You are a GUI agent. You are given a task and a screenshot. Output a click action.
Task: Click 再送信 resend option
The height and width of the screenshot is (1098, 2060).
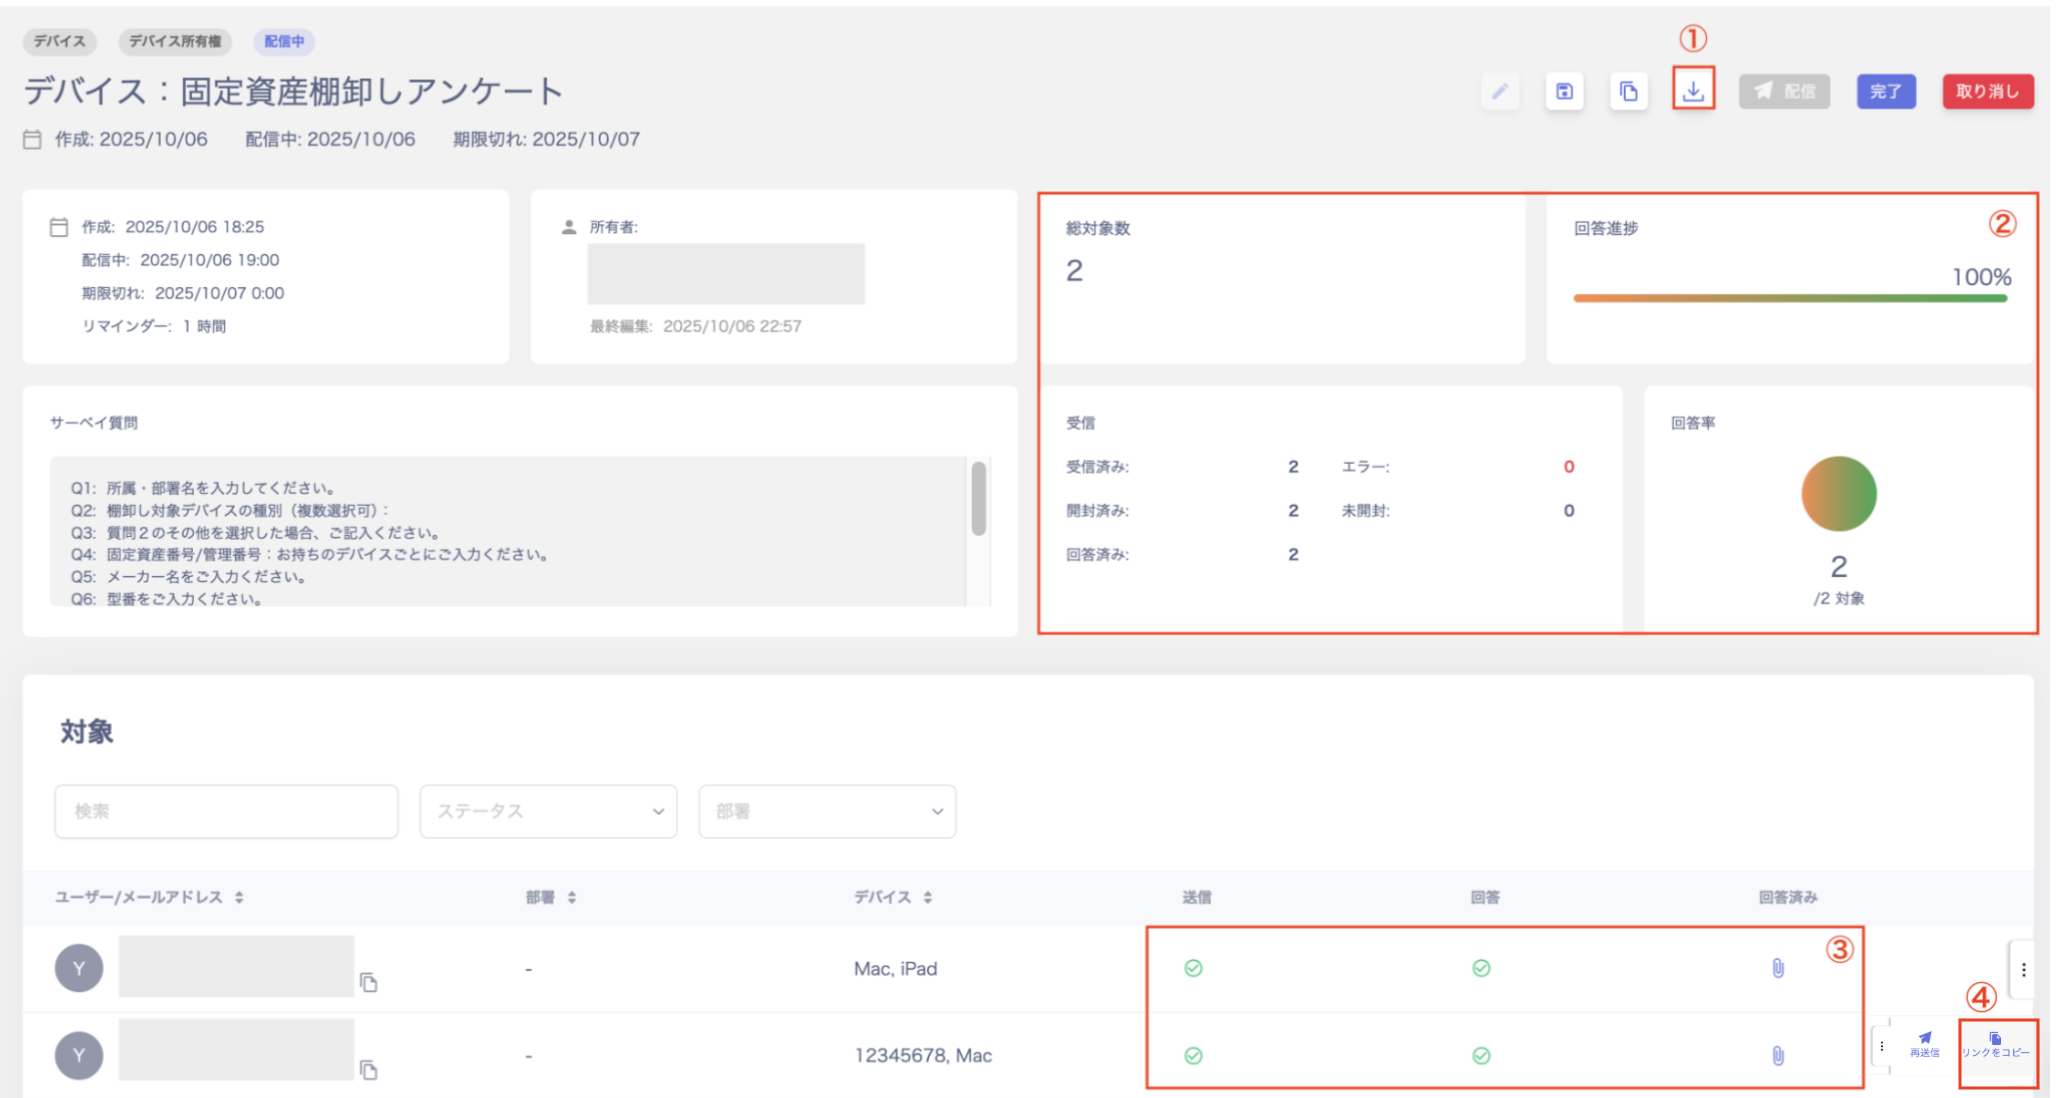click(1924, 1045)
